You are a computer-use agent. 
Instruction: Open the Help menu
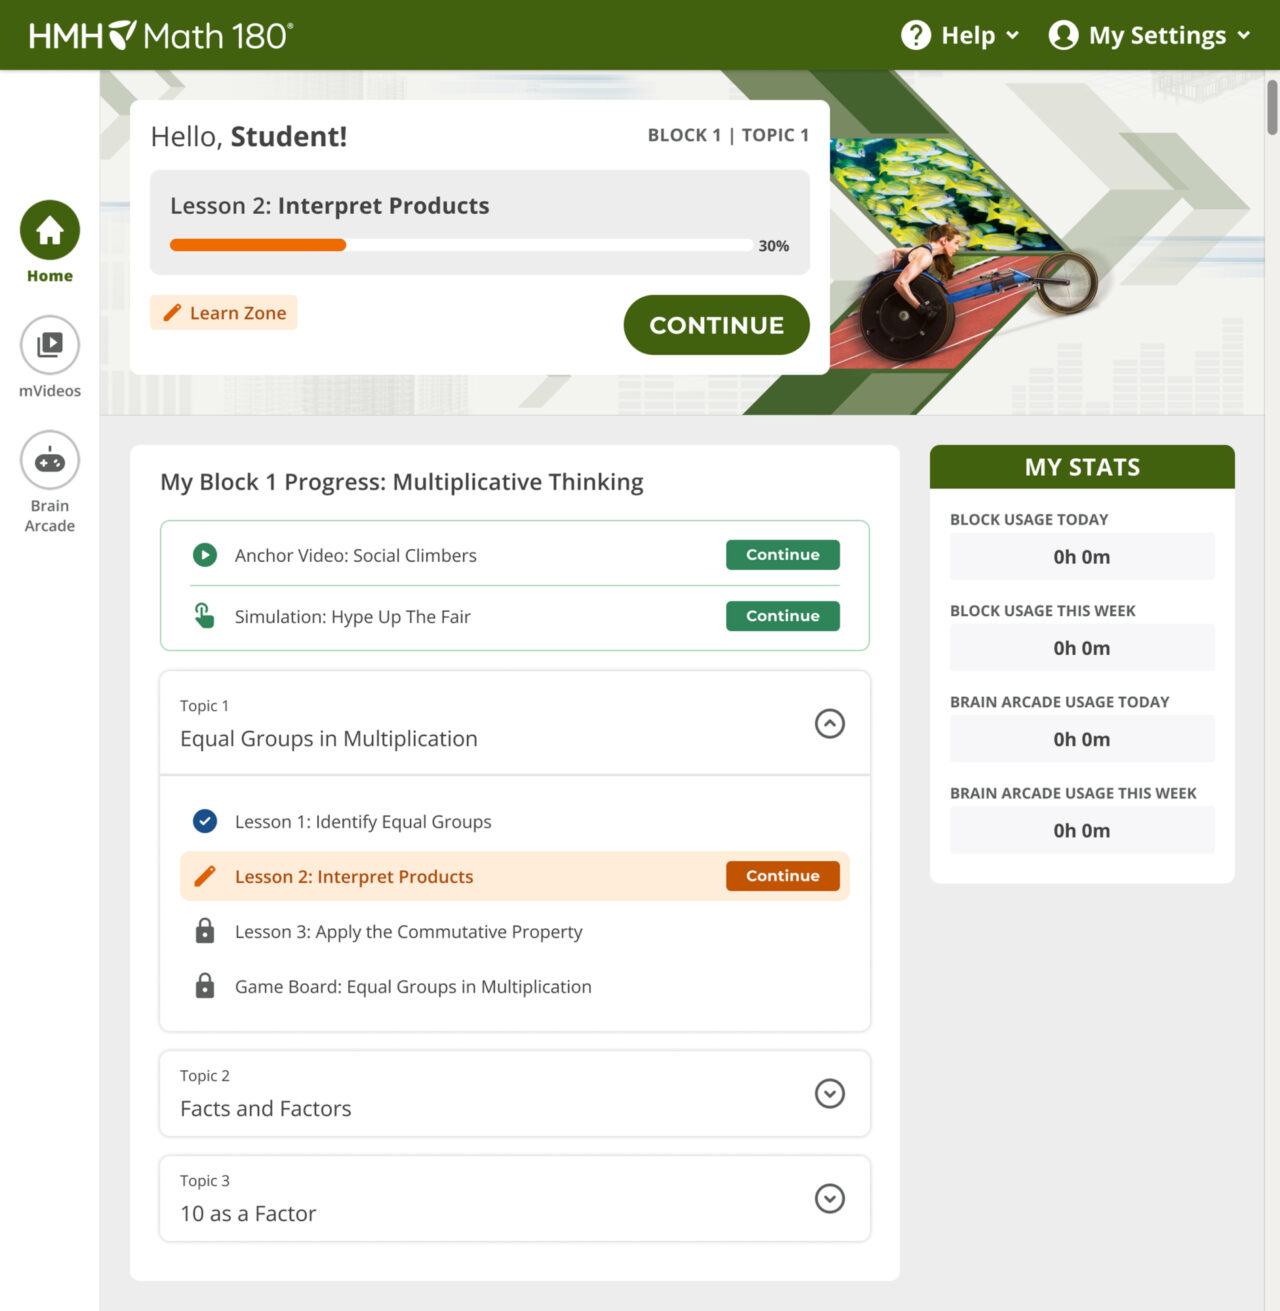pyautogui.click(x=968, y=34)
